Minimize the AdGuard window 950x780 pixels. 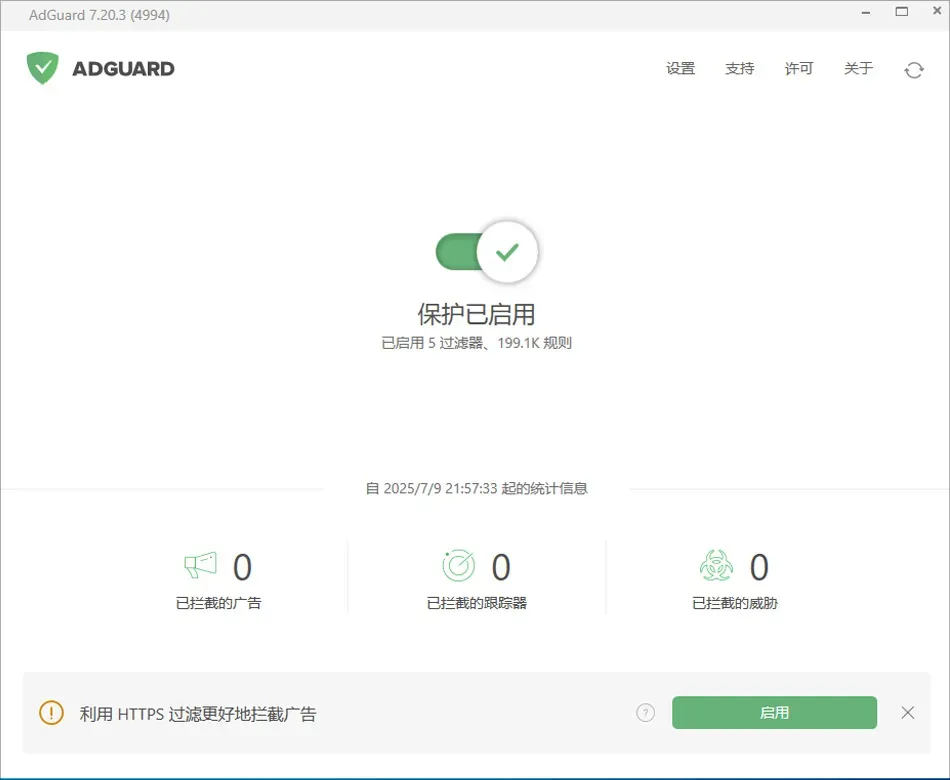866,12
